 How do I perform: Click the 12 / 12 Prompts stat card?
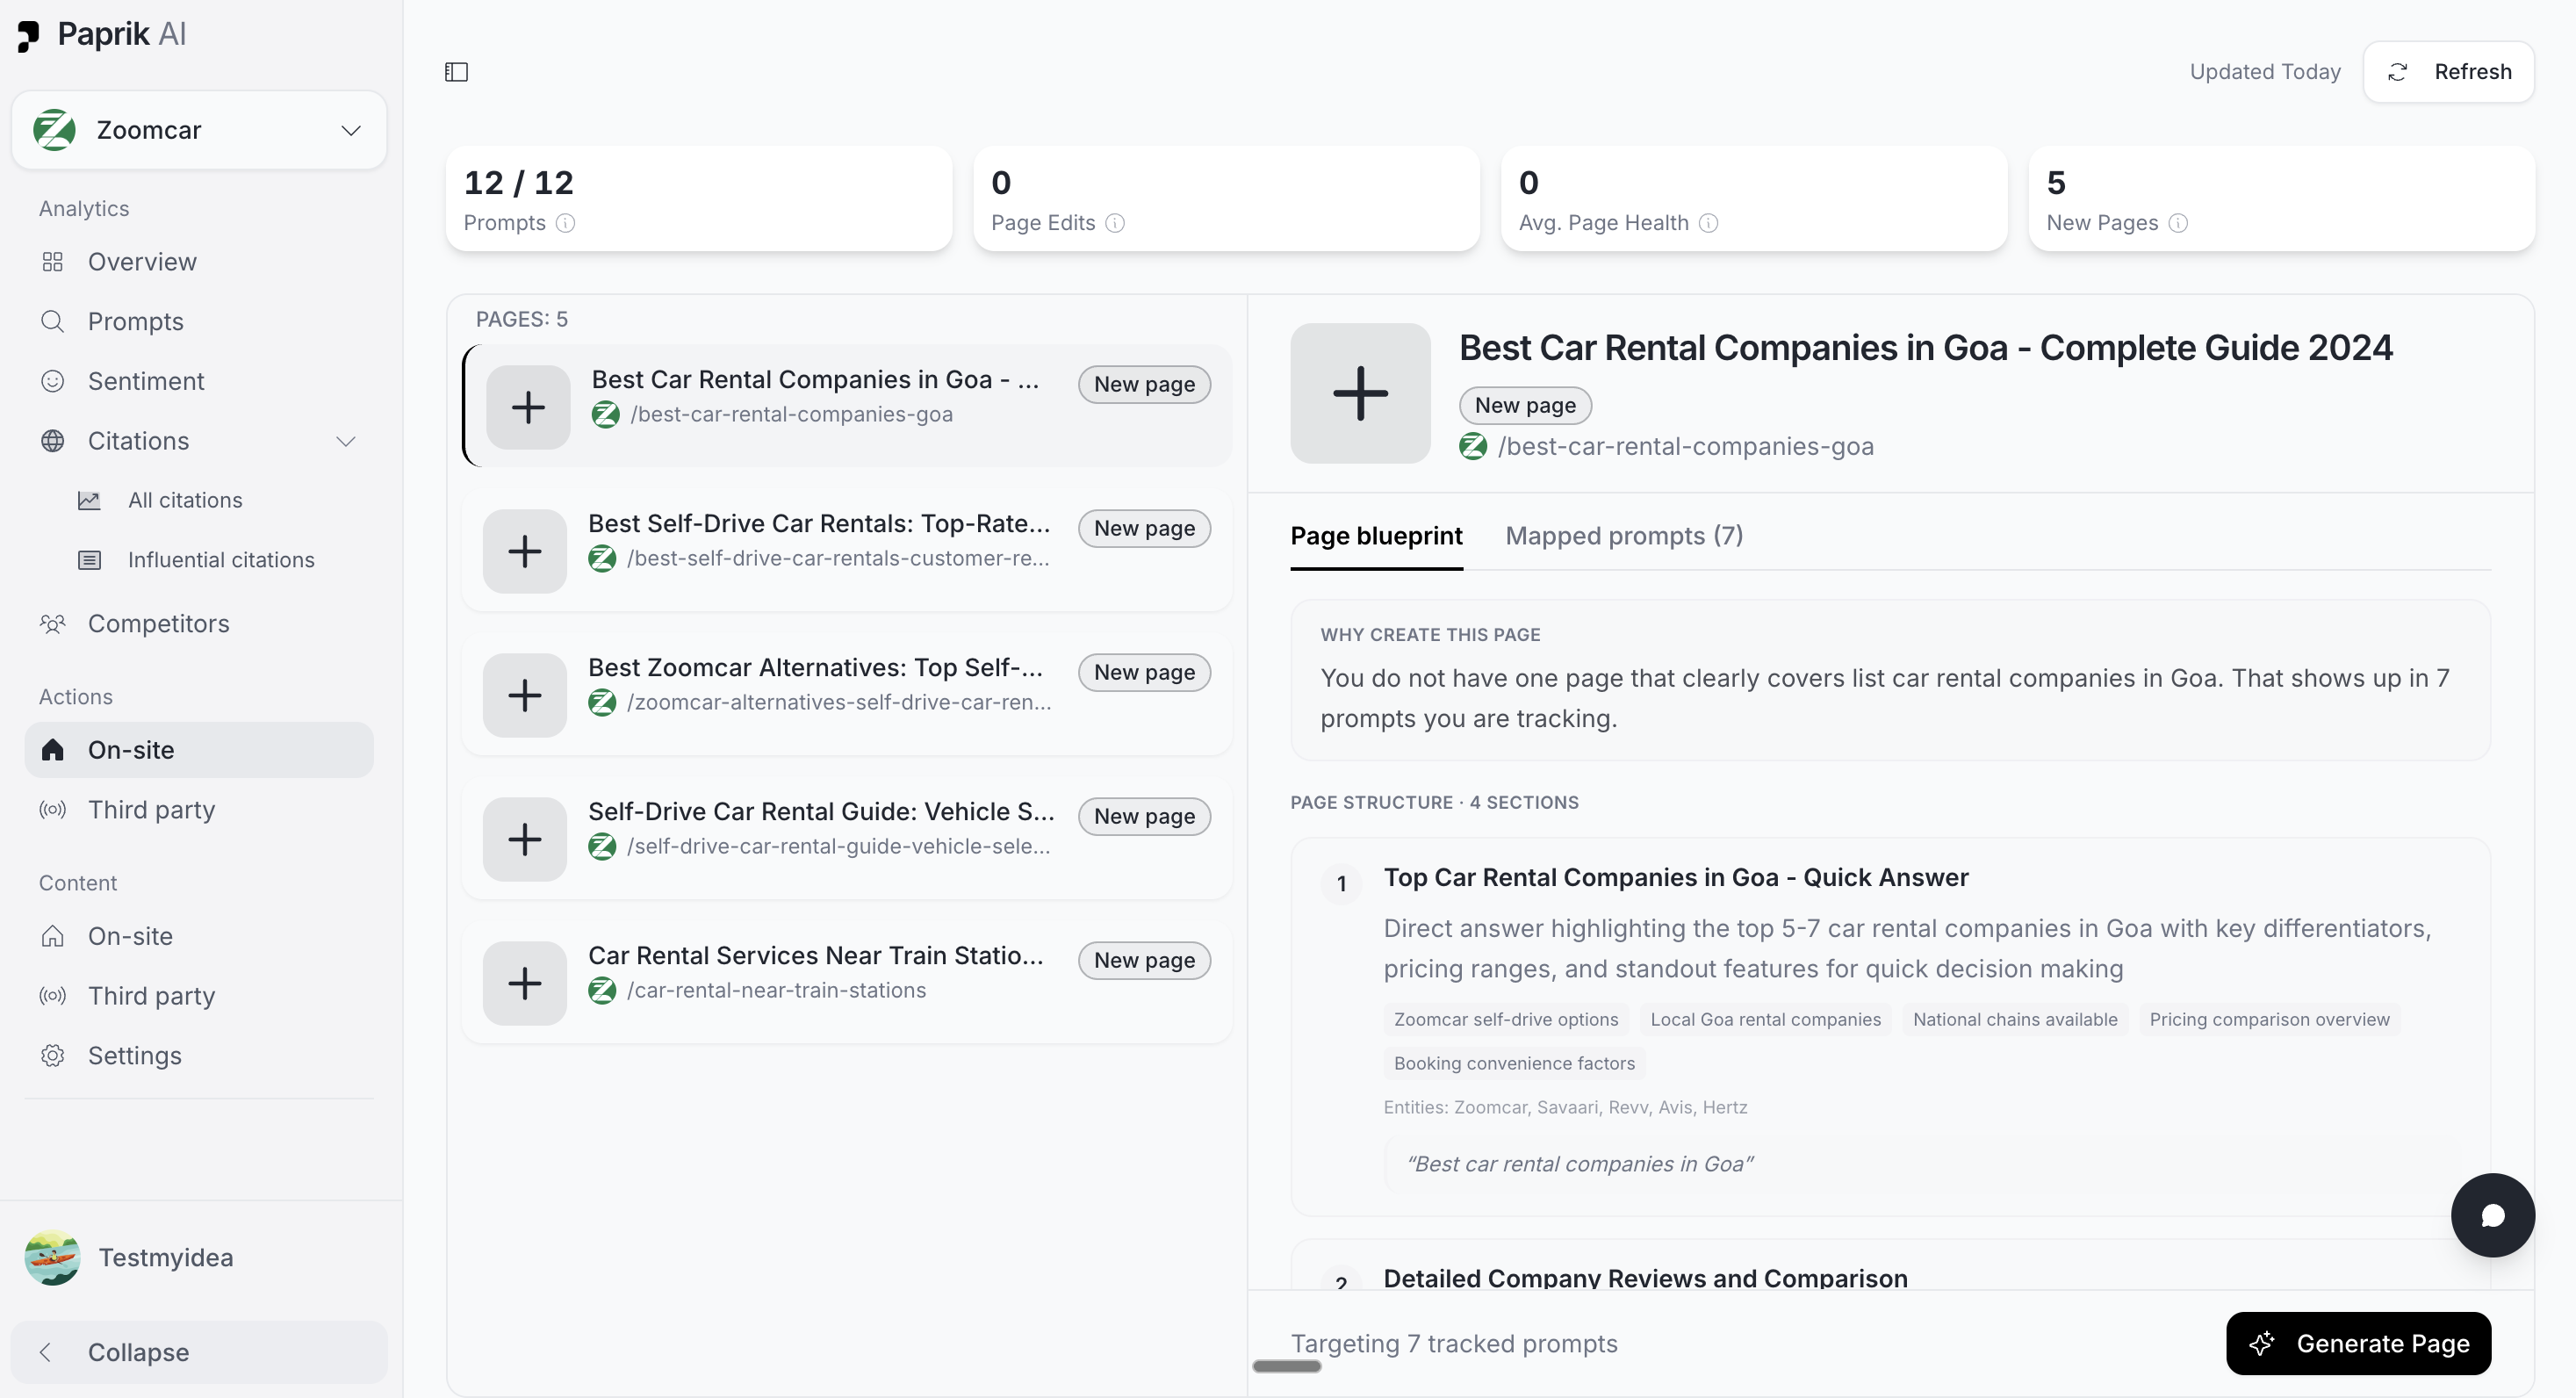(698, 199)
